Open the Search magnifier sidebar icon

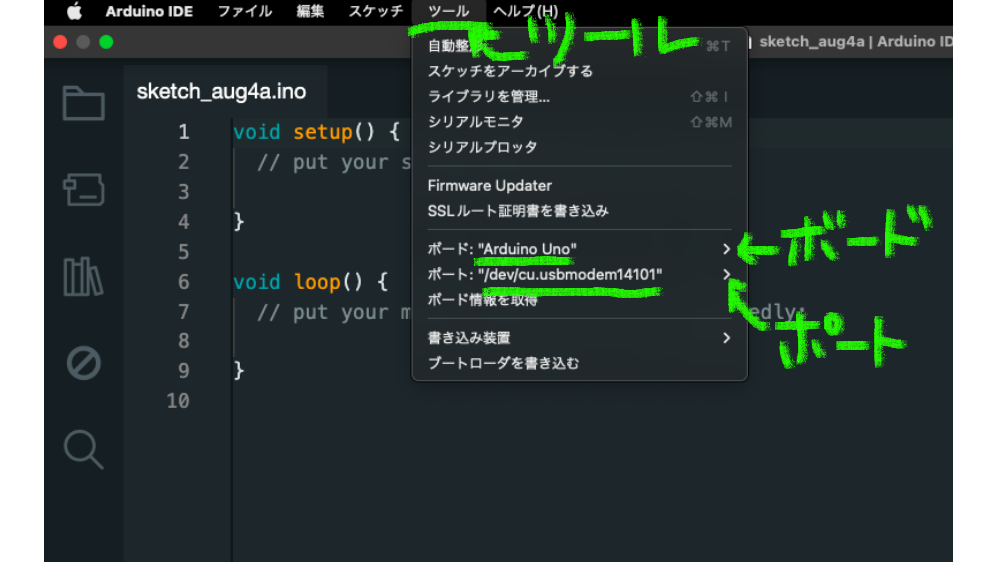(84, 450)
